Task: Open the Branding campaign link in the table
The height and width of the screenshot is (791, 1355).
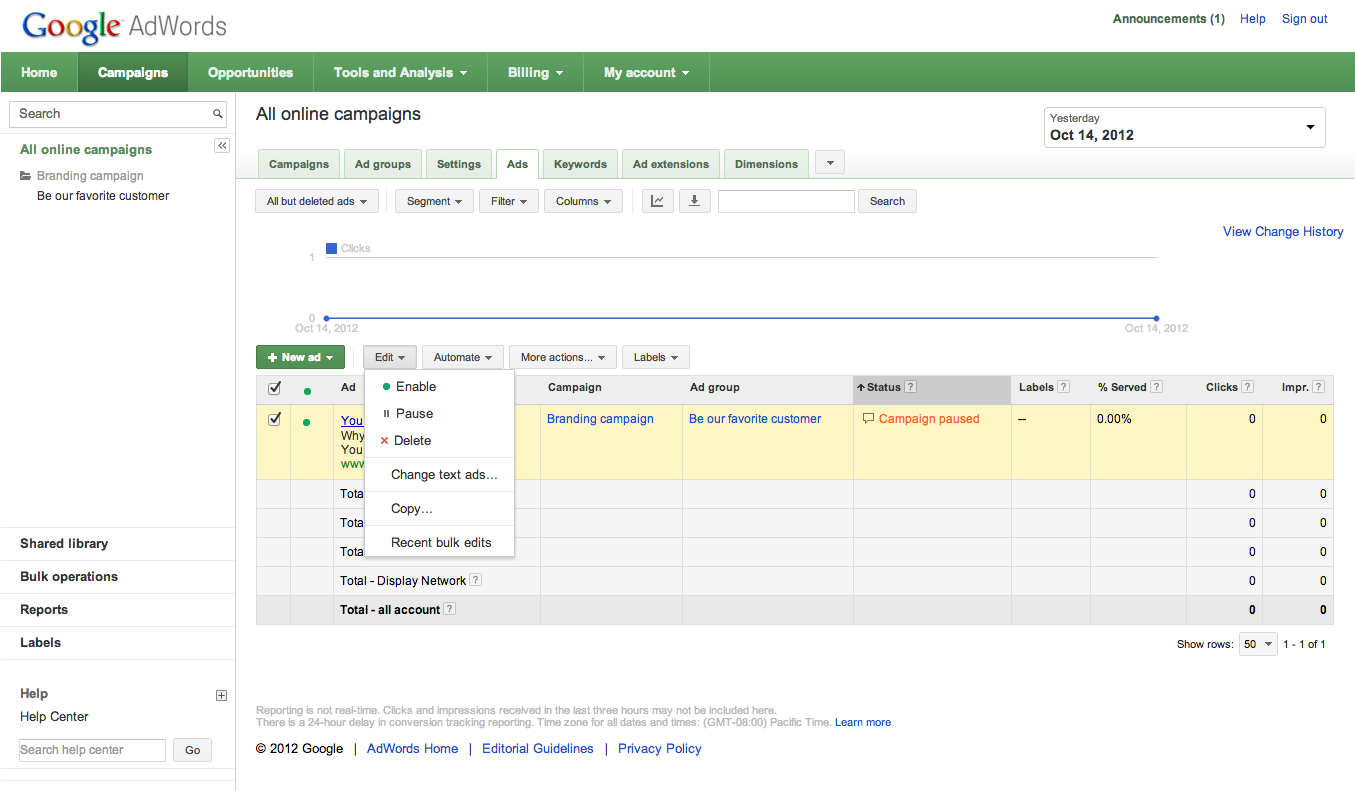Action: (600, 419)
